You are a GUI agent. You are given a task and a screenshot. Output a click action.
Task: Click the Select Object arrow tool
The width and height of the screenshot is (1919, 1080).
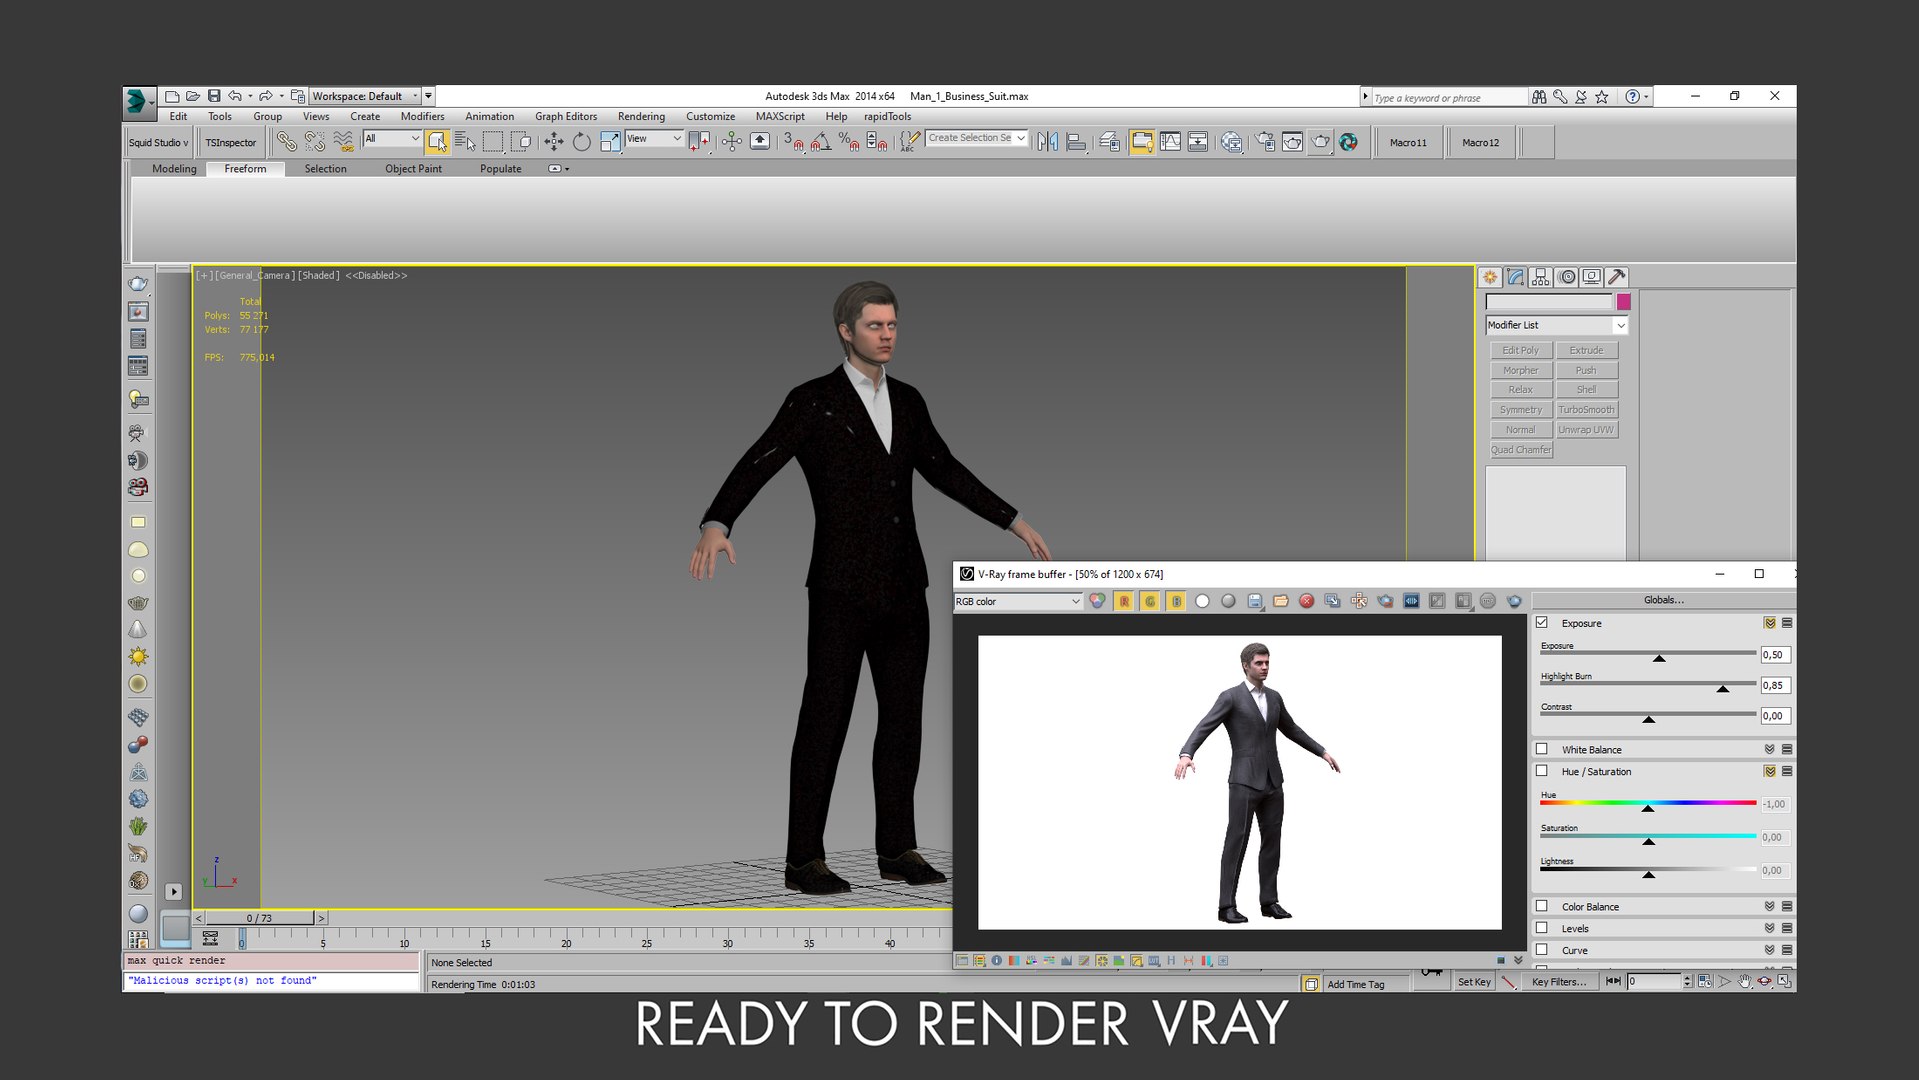tap(437, 142)
